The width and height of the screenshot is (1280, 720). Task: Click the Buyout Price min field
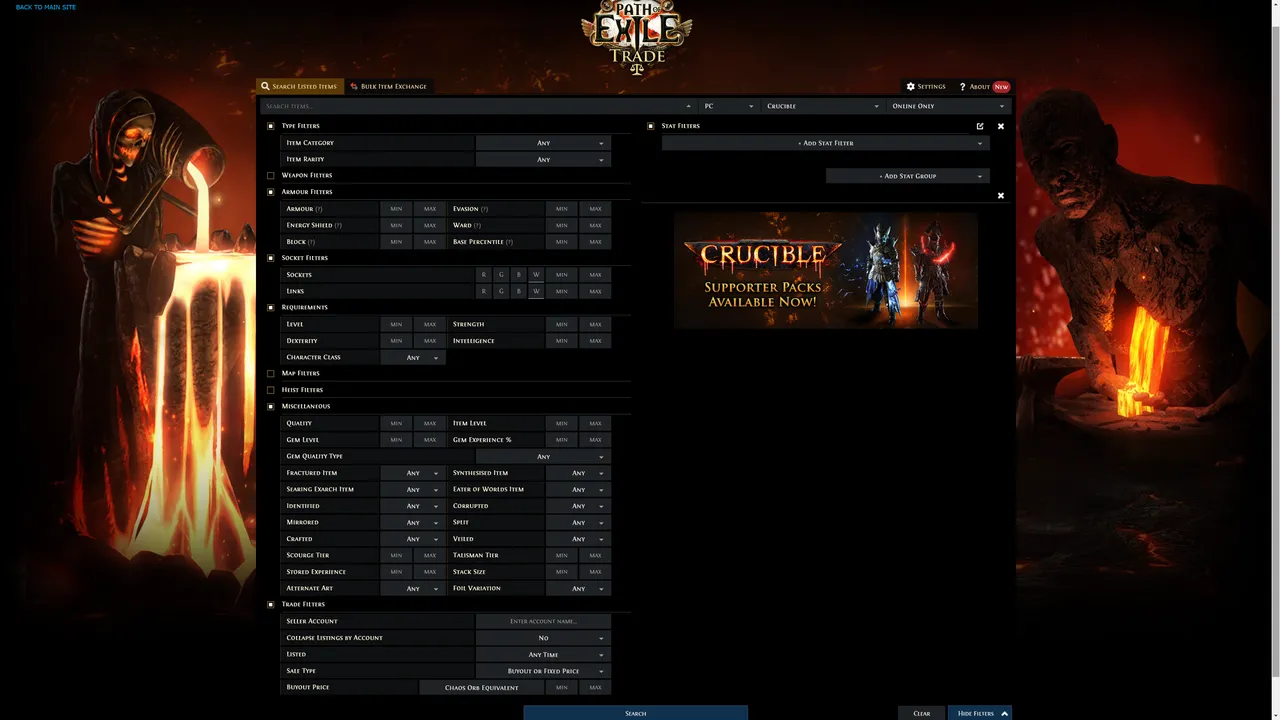(562, 687)
